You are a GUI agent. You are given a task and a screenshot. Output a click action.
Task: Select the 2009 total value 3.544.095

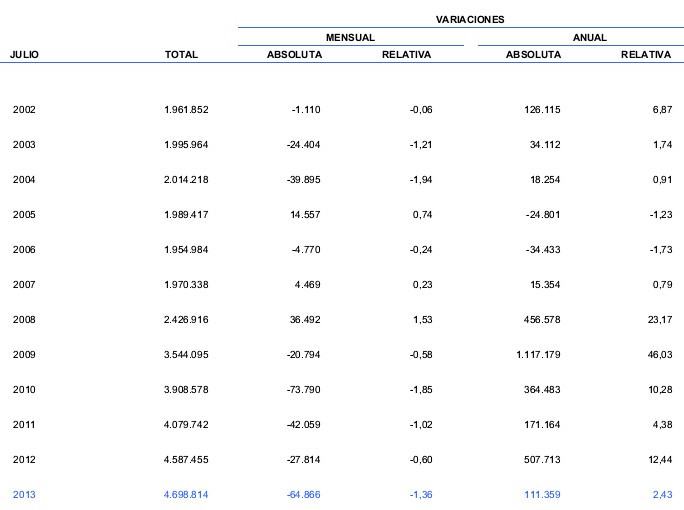(x=185, y=354)
